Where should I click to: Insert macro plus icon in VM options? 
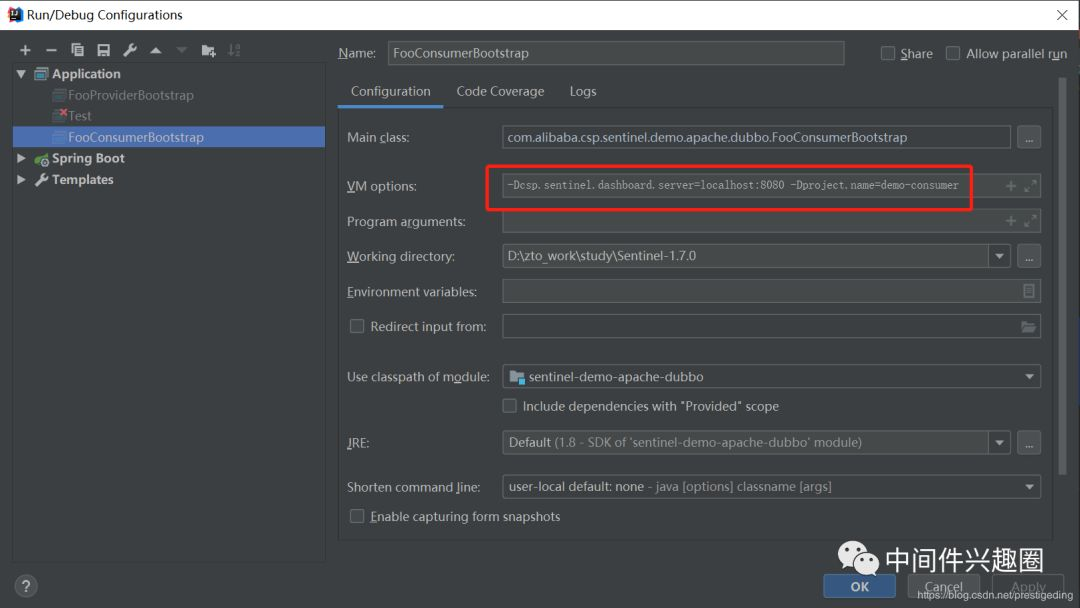coord(1010,186)
